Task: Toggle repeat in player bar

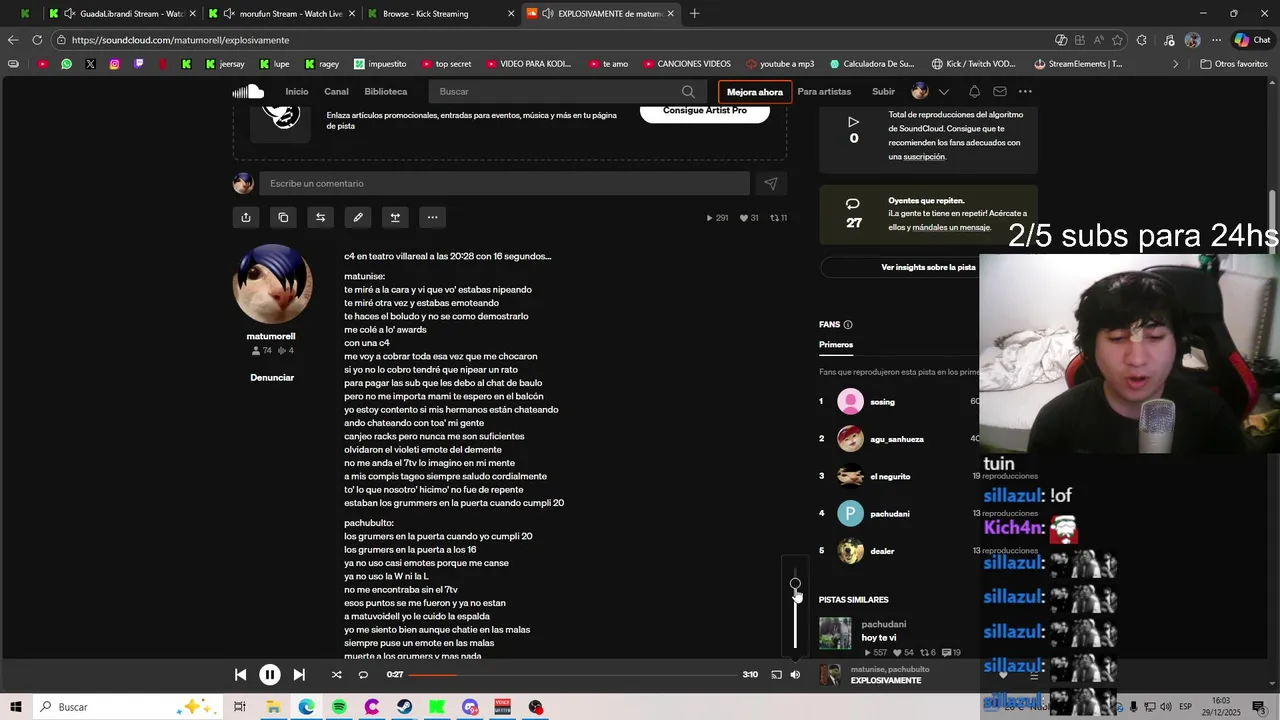Action: click(363, 675)
